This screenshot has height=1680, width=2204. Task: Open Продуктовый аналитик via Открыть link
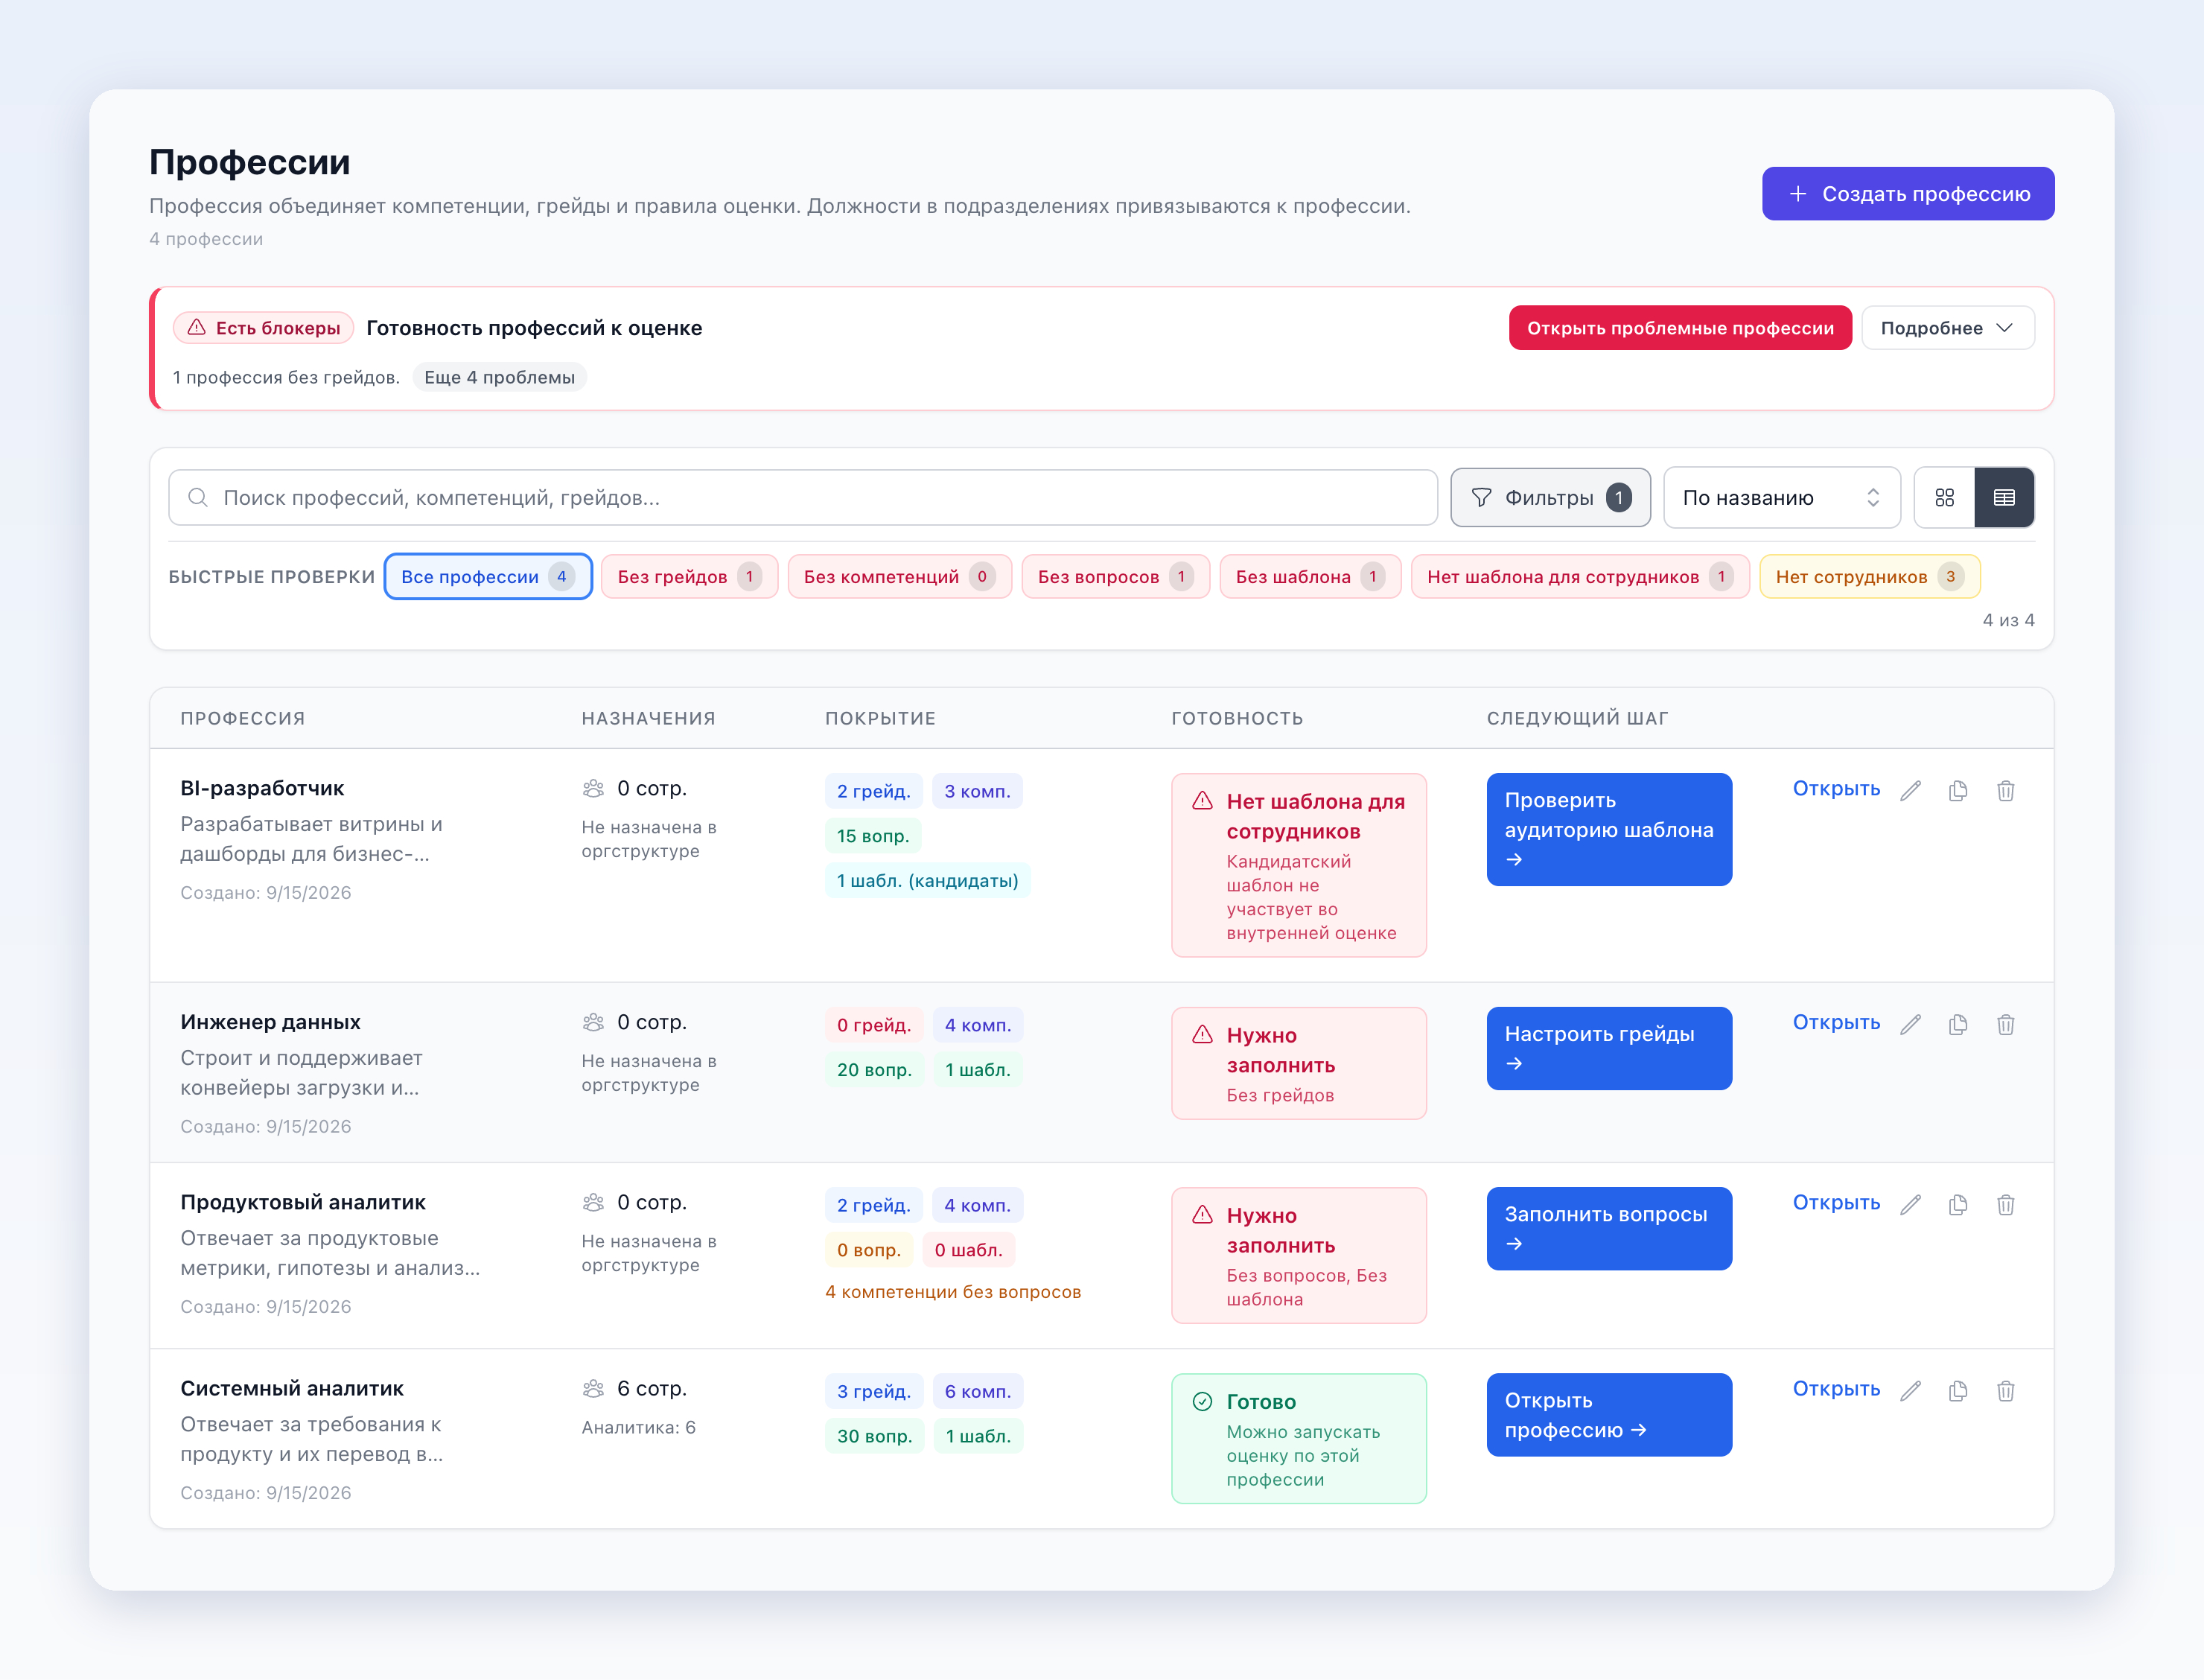tap(1836, 1202)
